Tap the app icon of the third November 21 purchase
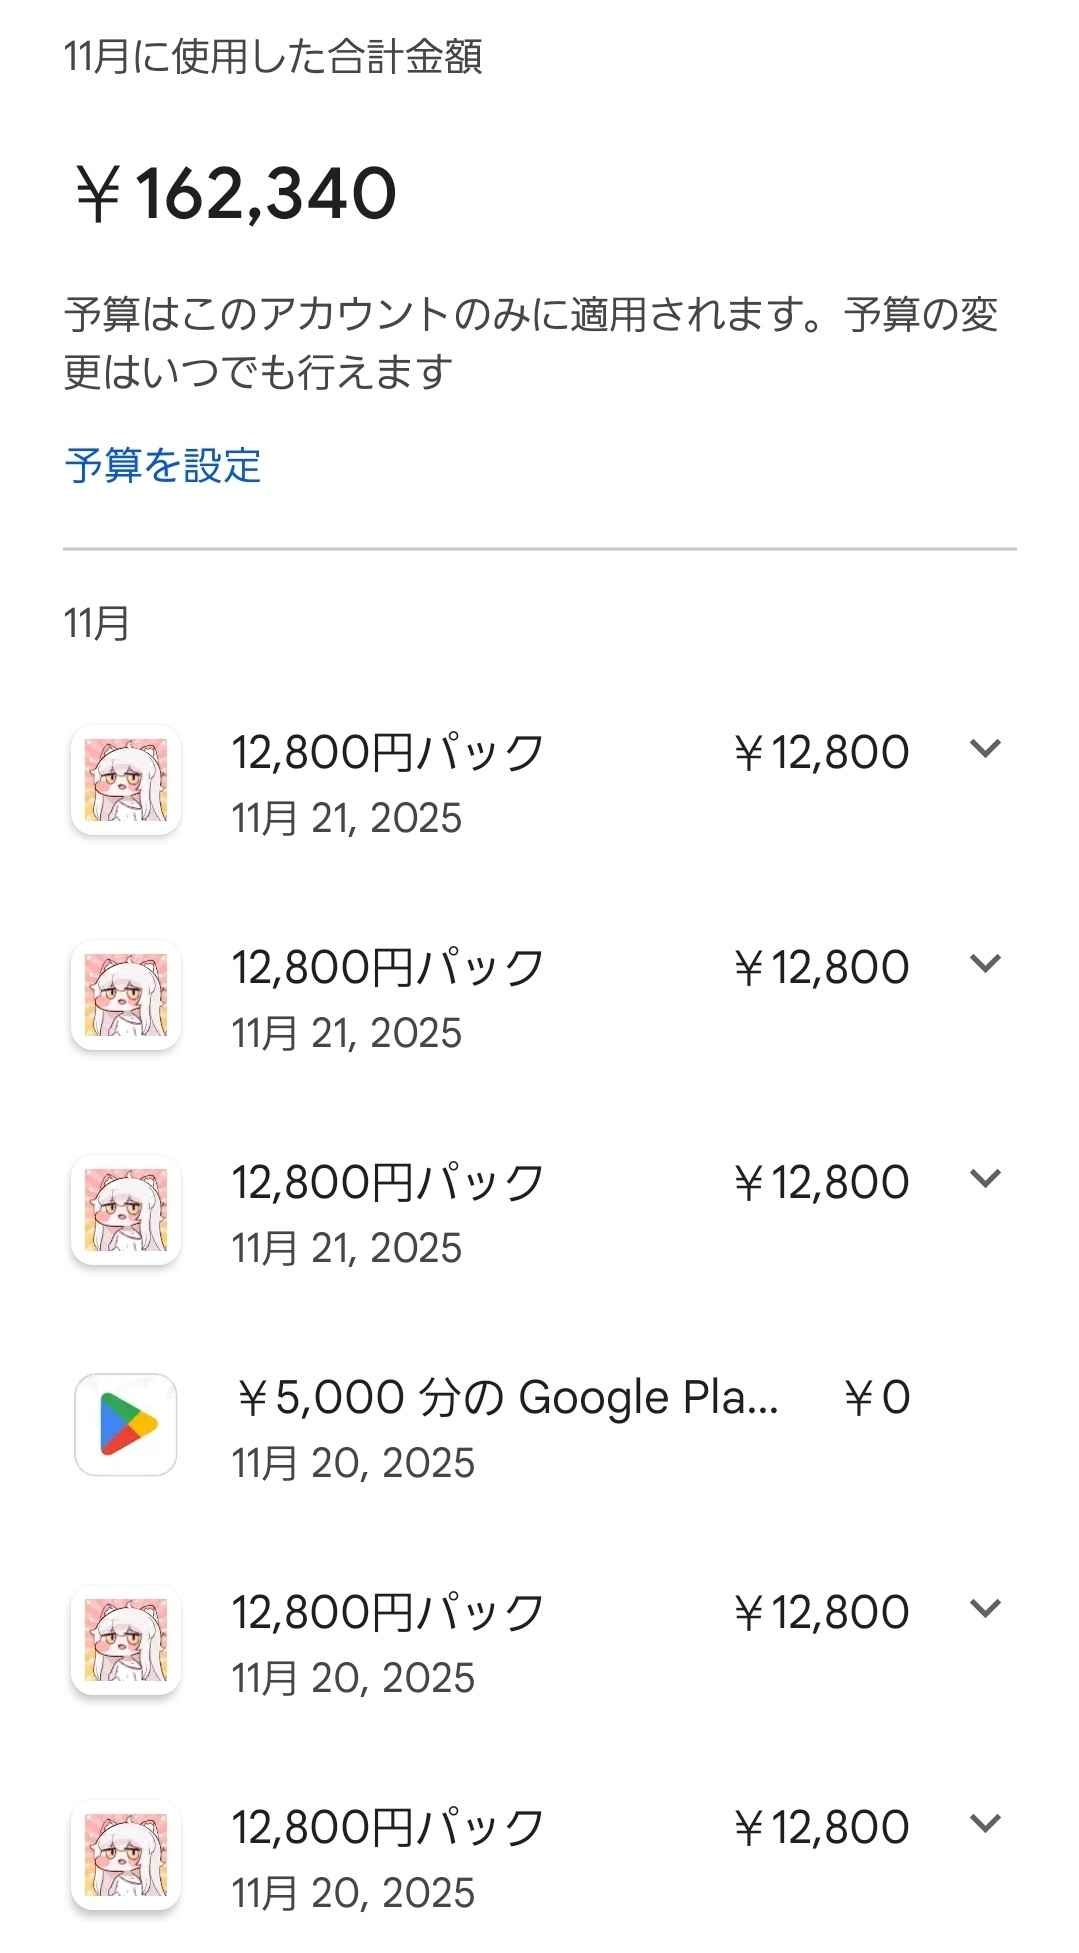 click(x=126, y=1210)
